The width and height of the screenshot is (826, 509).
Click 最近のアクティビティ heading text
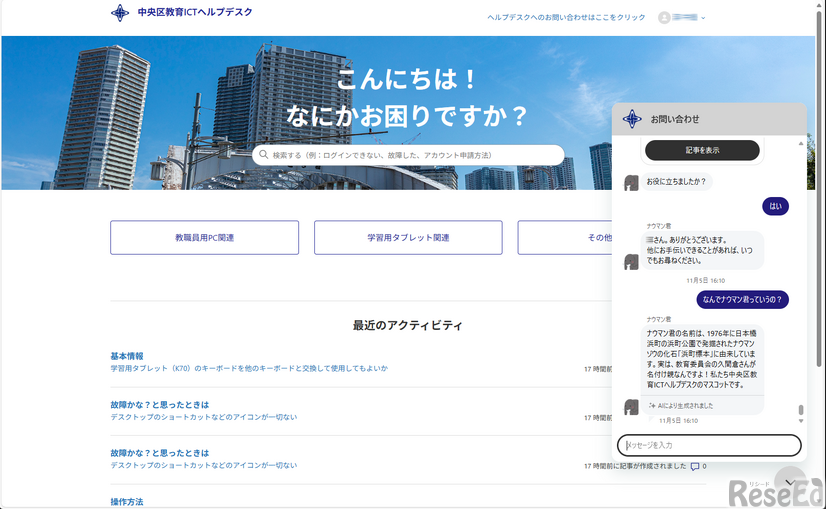click(407, 325)
